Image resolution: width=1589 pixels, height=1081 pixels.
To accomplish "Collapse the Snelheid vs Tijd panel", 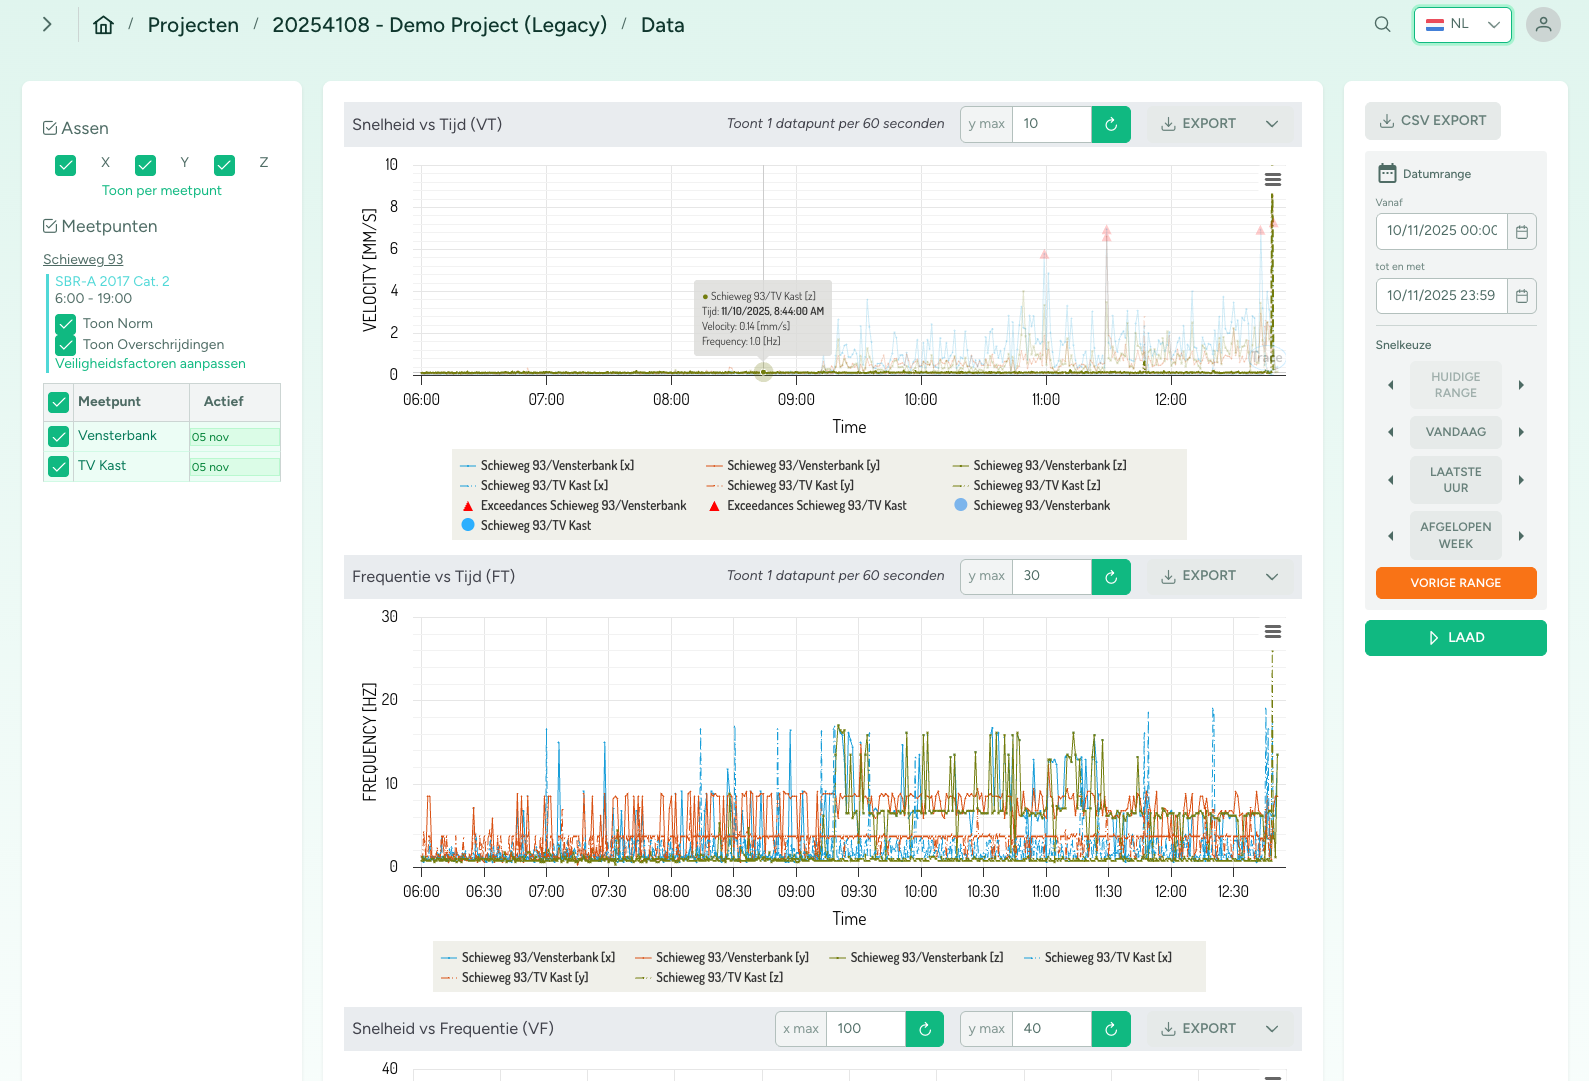I will coord(1272,124).
